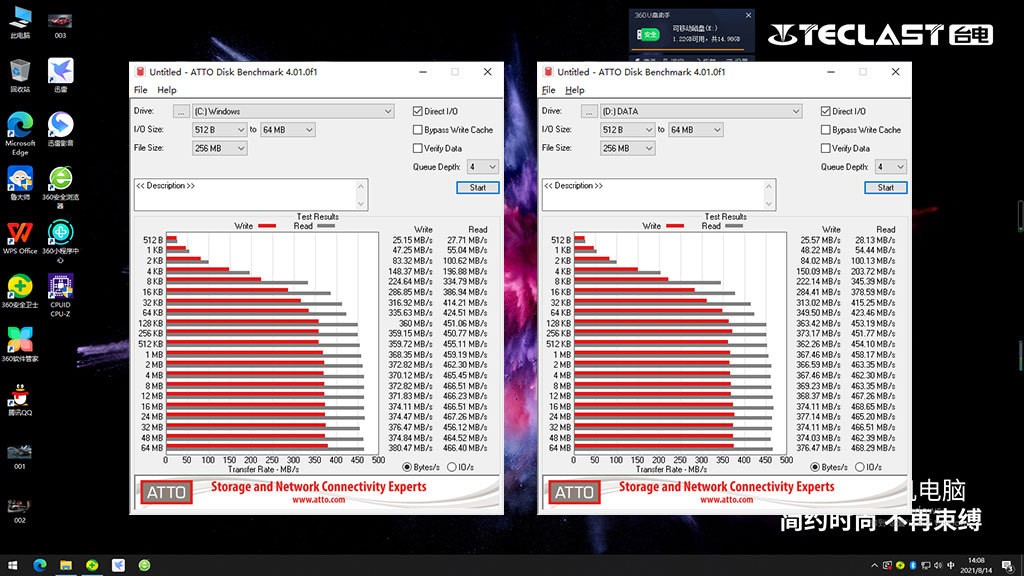Close the 360 U-disk popup
The image size is (1024, 576).
pos(748,15)
